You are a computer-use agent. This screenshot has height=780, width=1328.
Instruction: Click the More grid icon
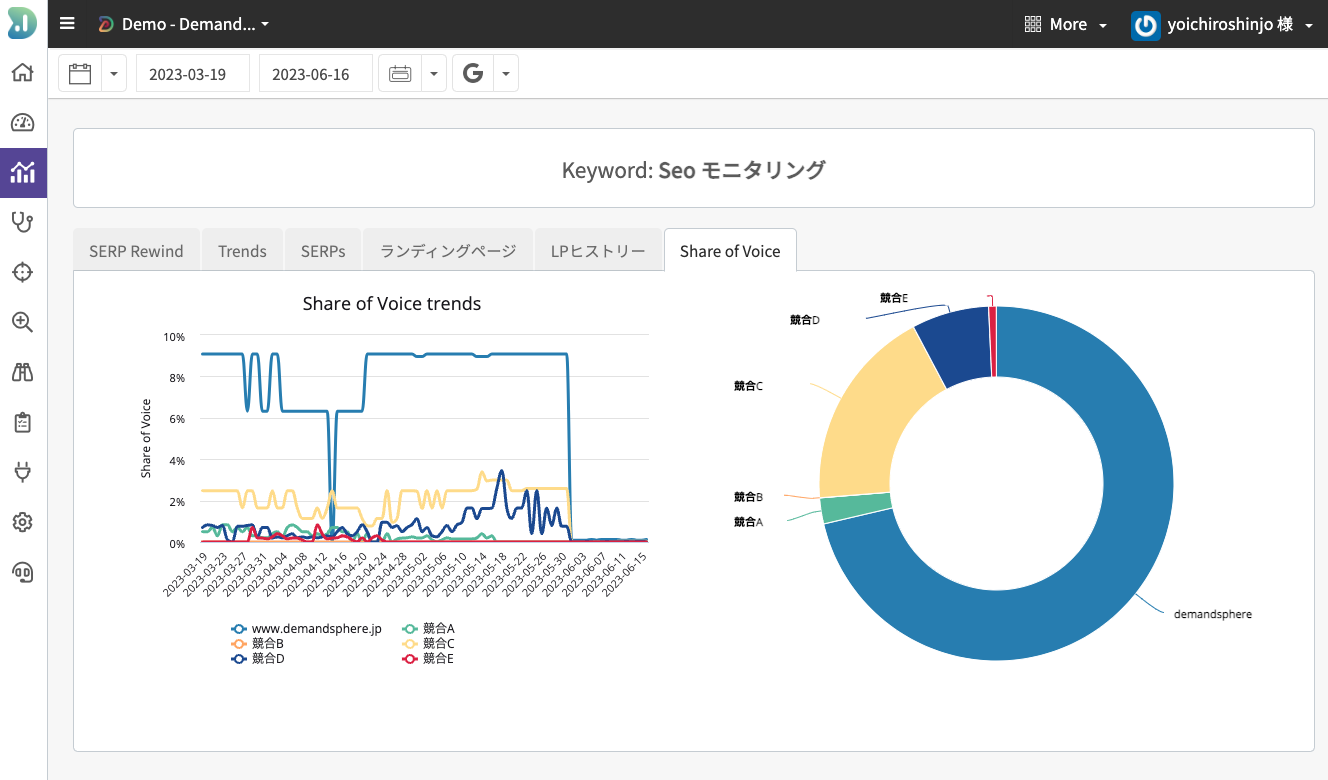click(x=1033, y=24)
